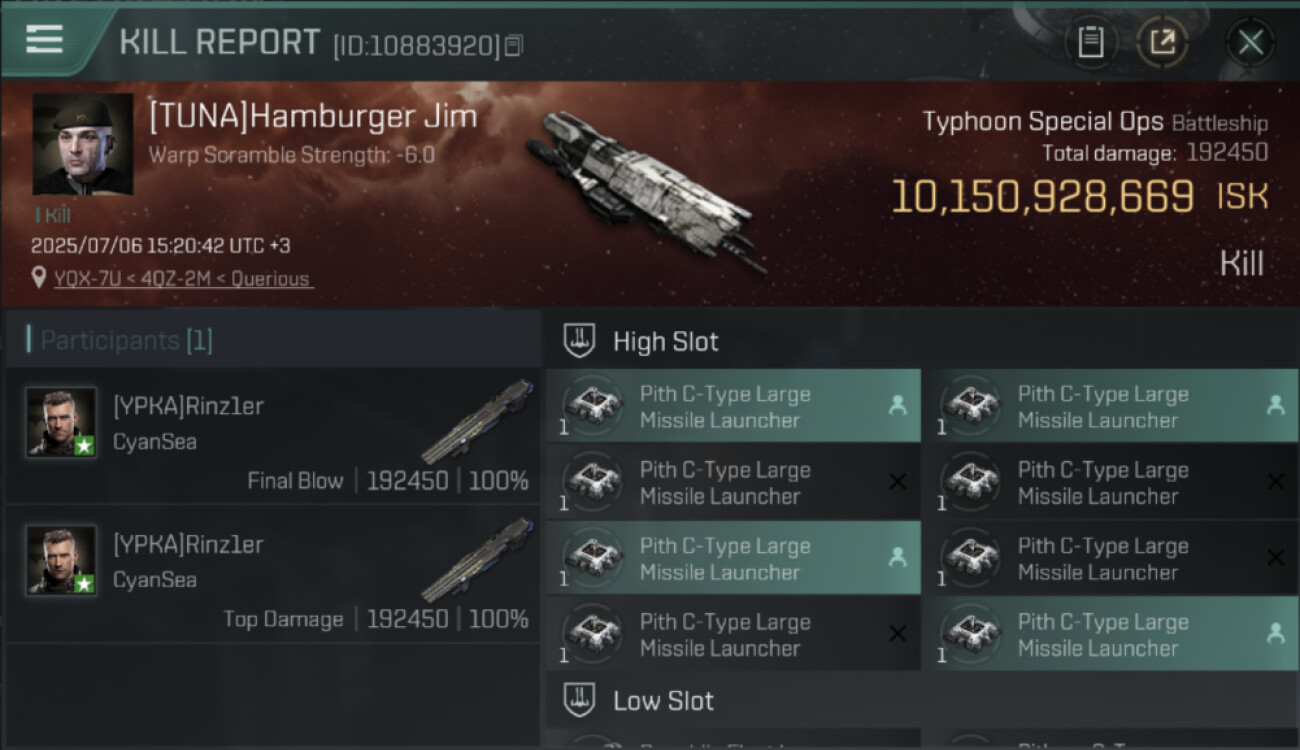Select the Top Damage Rinzler entry
Image resolution: width=1300 pixels, height=750 pixels.
click(273, 574)
